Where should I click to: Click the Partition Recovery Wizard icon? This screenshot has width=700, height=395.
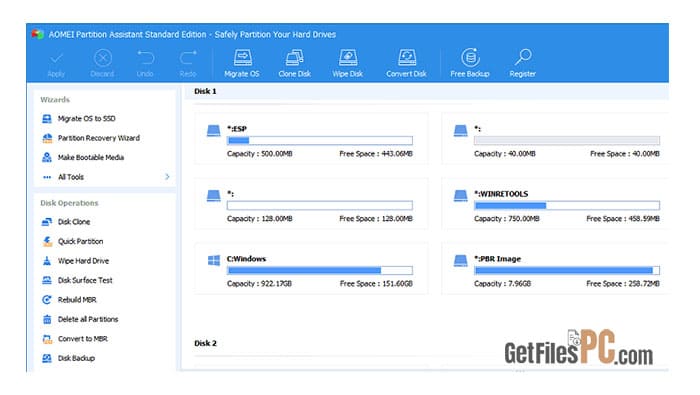[47, 138]
